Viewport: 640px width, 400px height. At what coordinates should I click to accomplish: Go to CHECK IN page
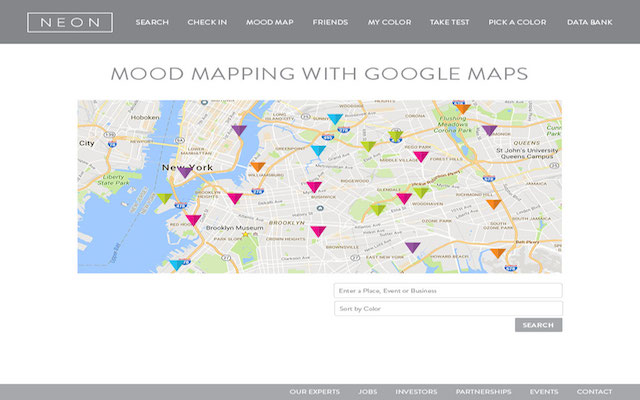(x=207, y=22)
